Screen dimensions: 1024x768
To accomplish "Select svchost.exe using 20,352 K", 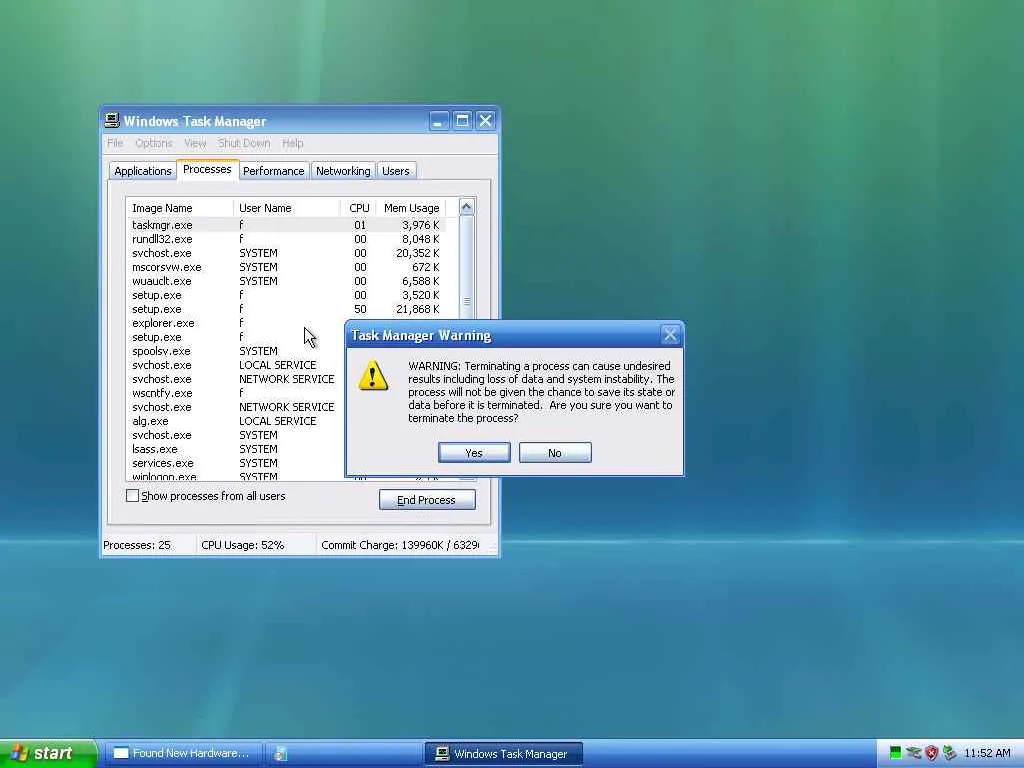I will (x=286, y=253).
